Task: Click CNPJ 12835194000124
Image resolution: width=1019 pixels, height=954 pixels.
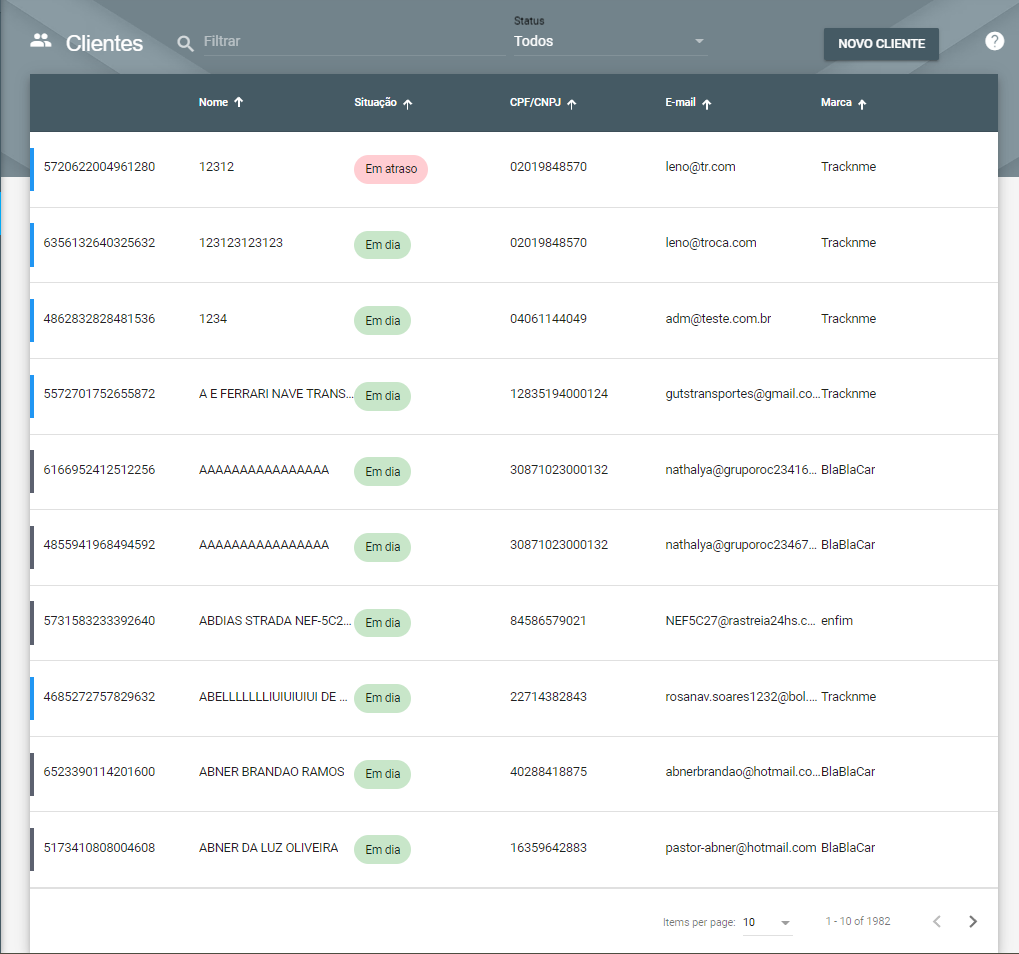Action: 559,394
